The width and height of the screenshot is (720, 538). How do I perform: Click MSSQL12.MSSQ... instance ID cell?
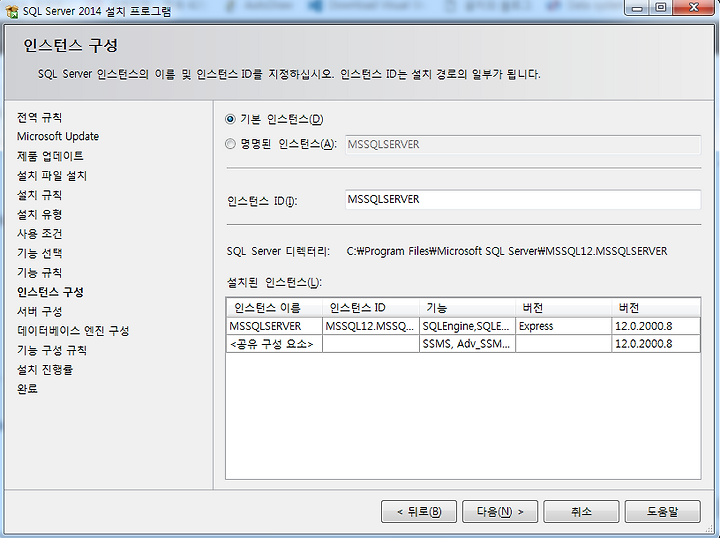point(371,326)
